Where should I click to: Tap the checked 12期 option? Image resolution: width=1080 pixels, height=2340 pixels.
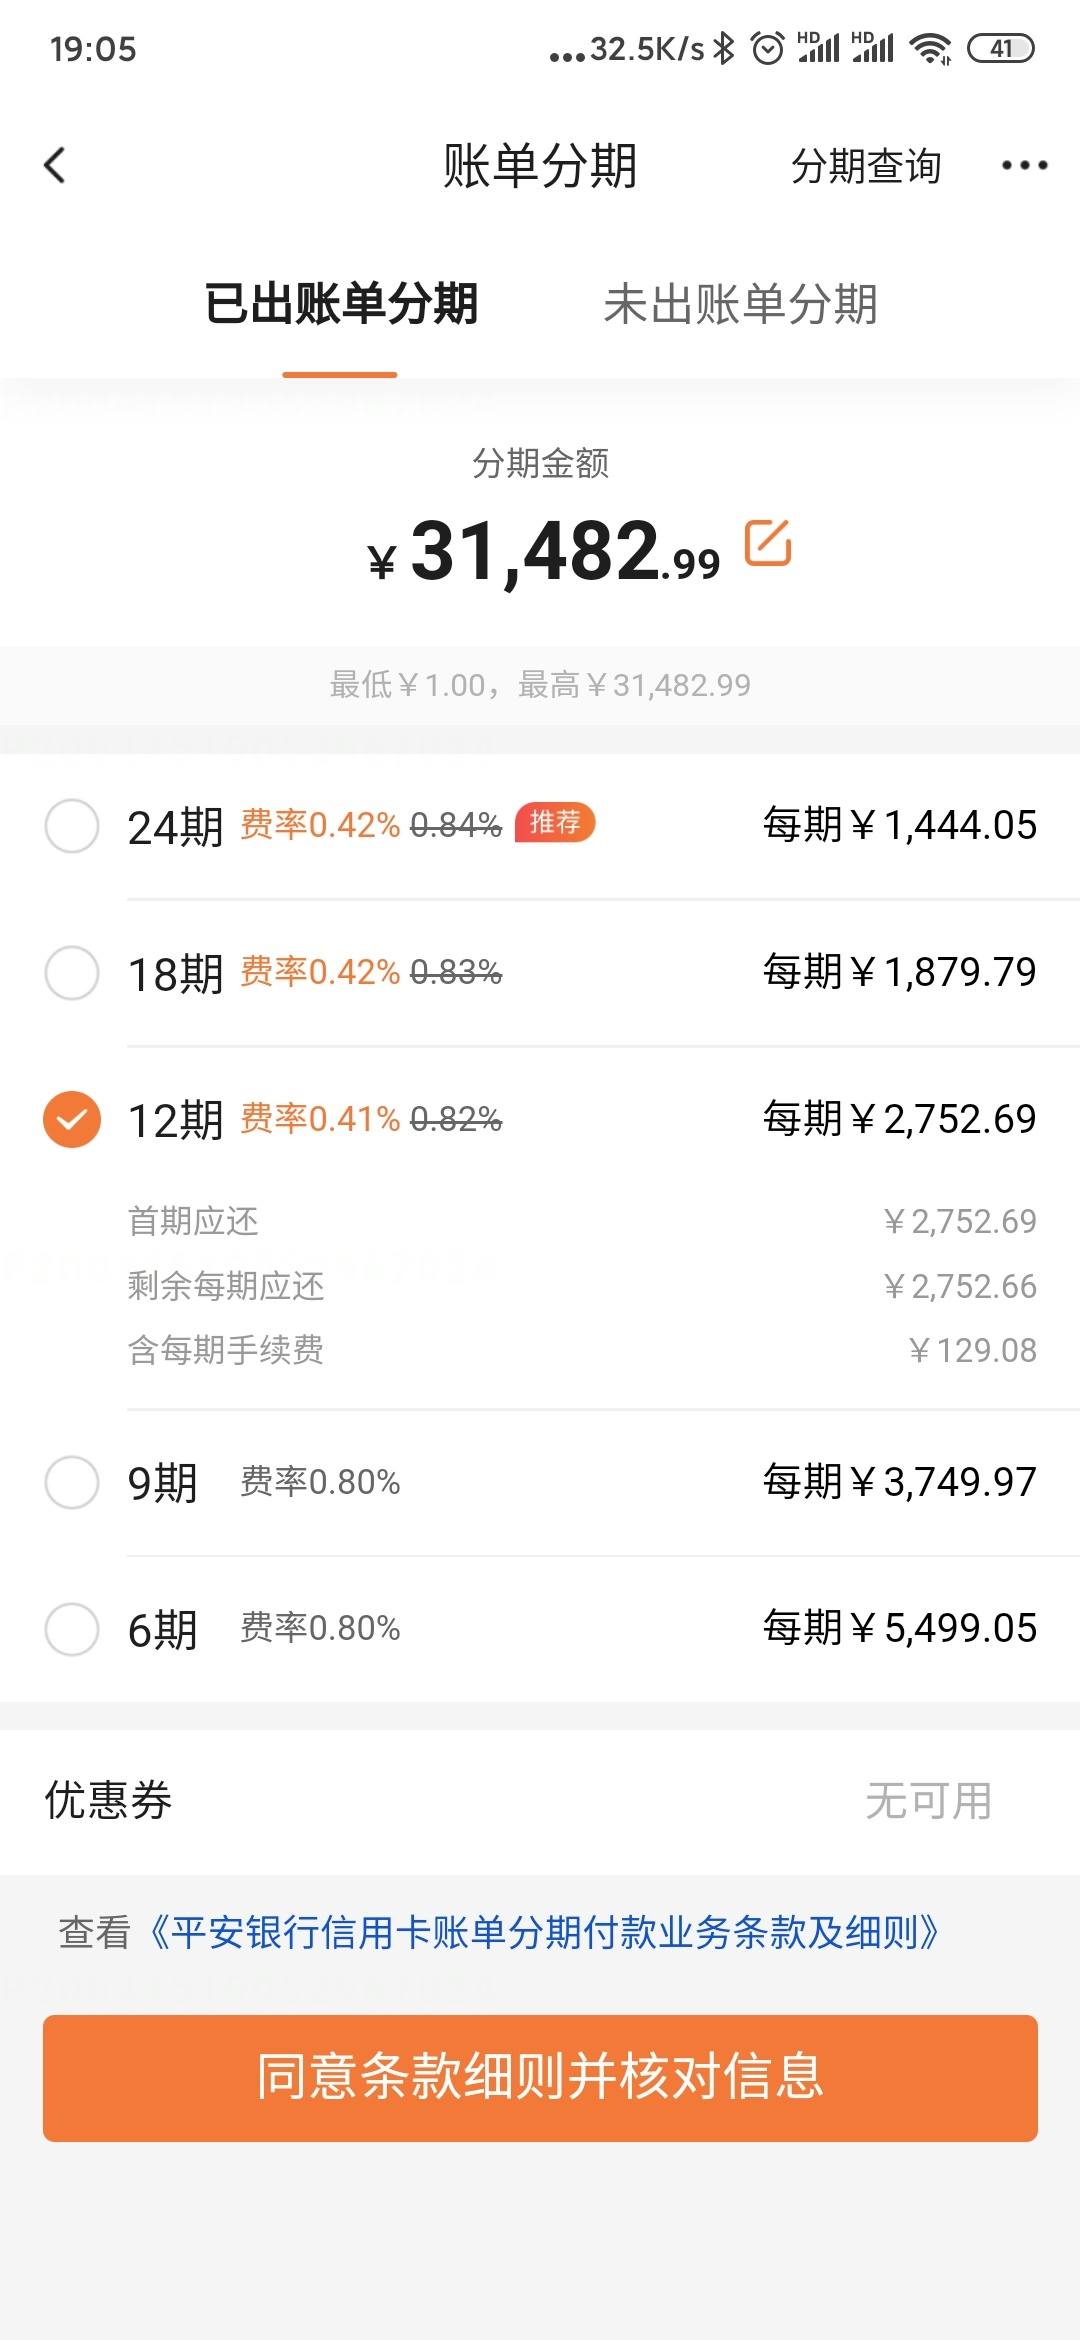coord(72,1119)
